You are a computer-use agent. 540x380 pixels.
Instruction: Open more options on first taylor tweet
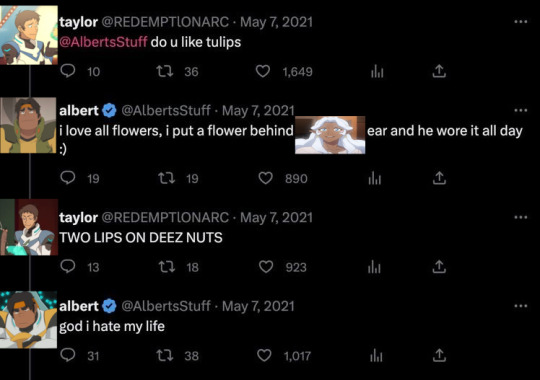point(520,22)
